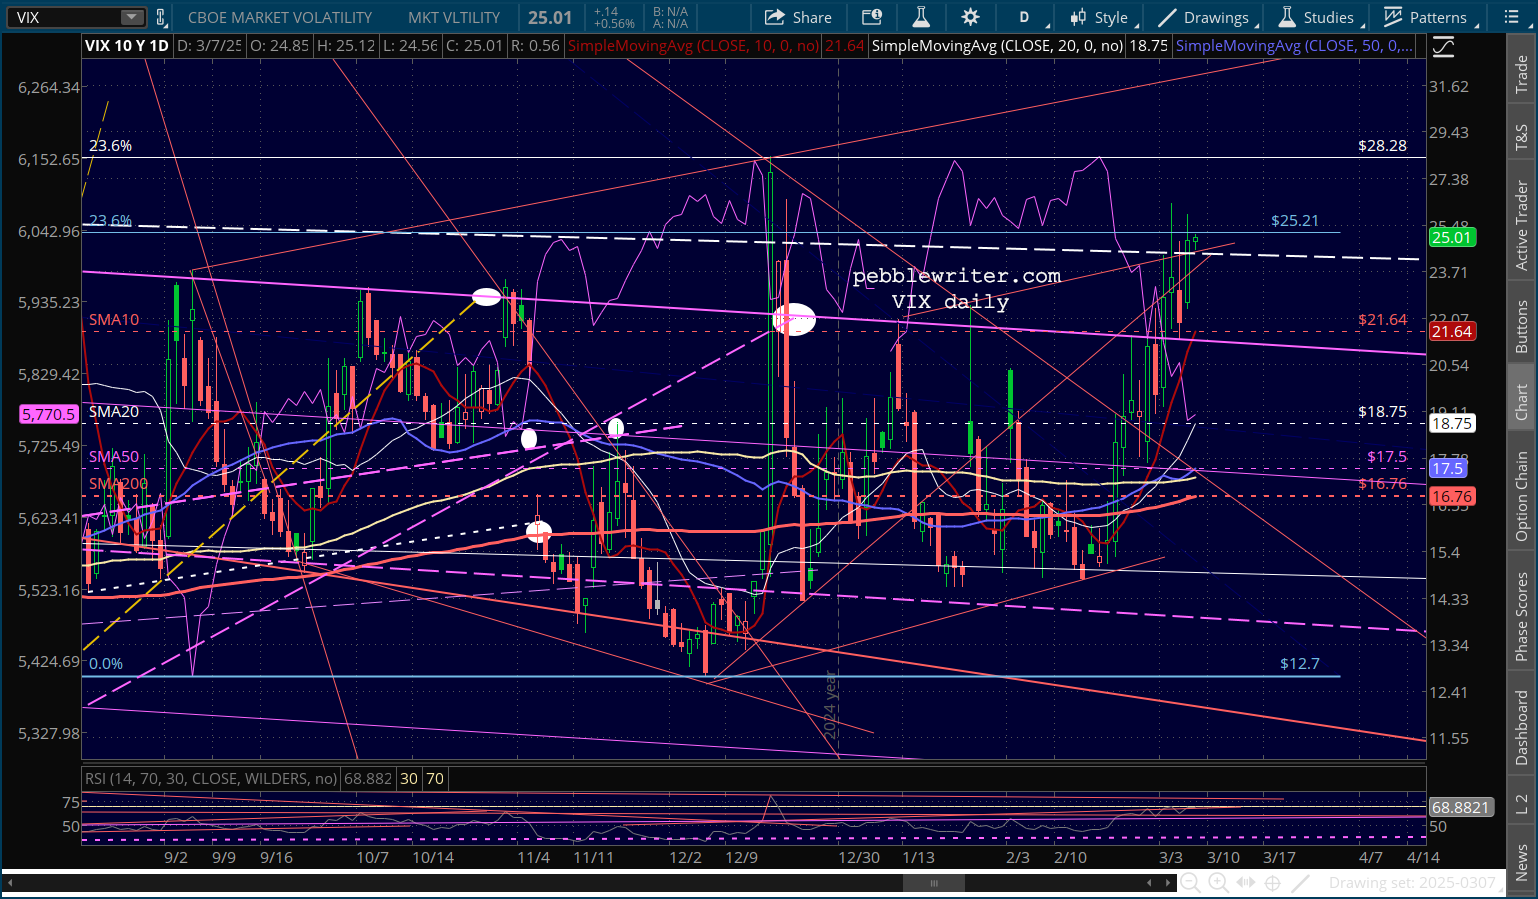Click the scroll-left arrow on the bottom bar

point(1150,883)
